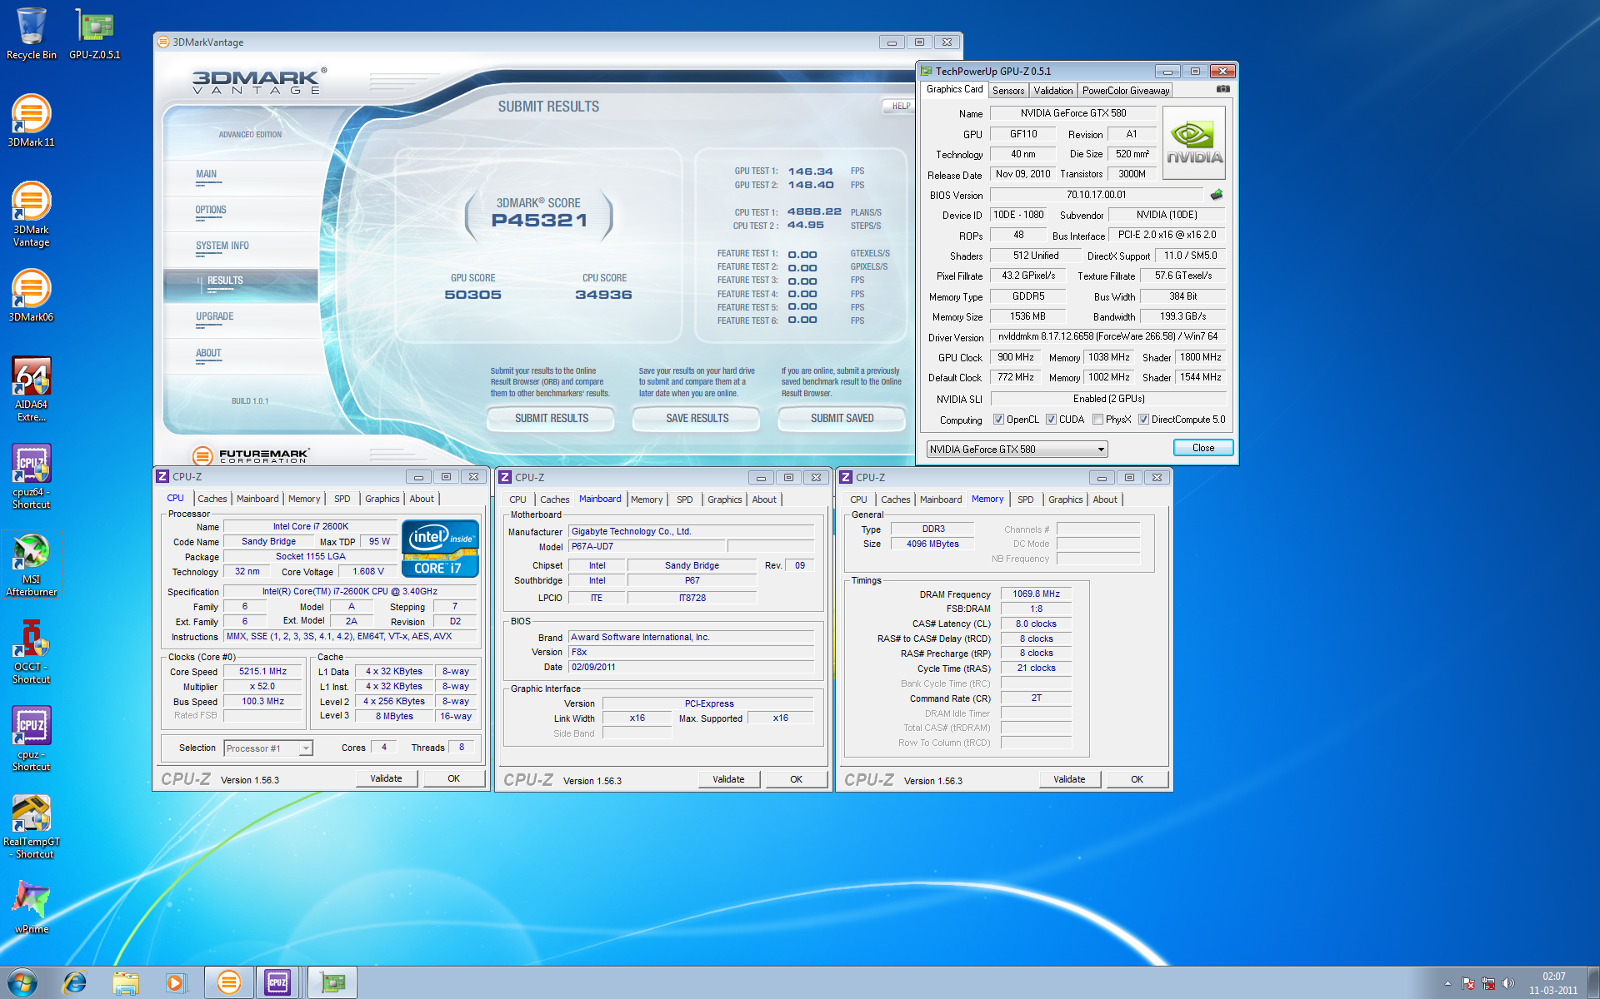Open the Recycle Bin desktop icon

click(x=31, y=33)
